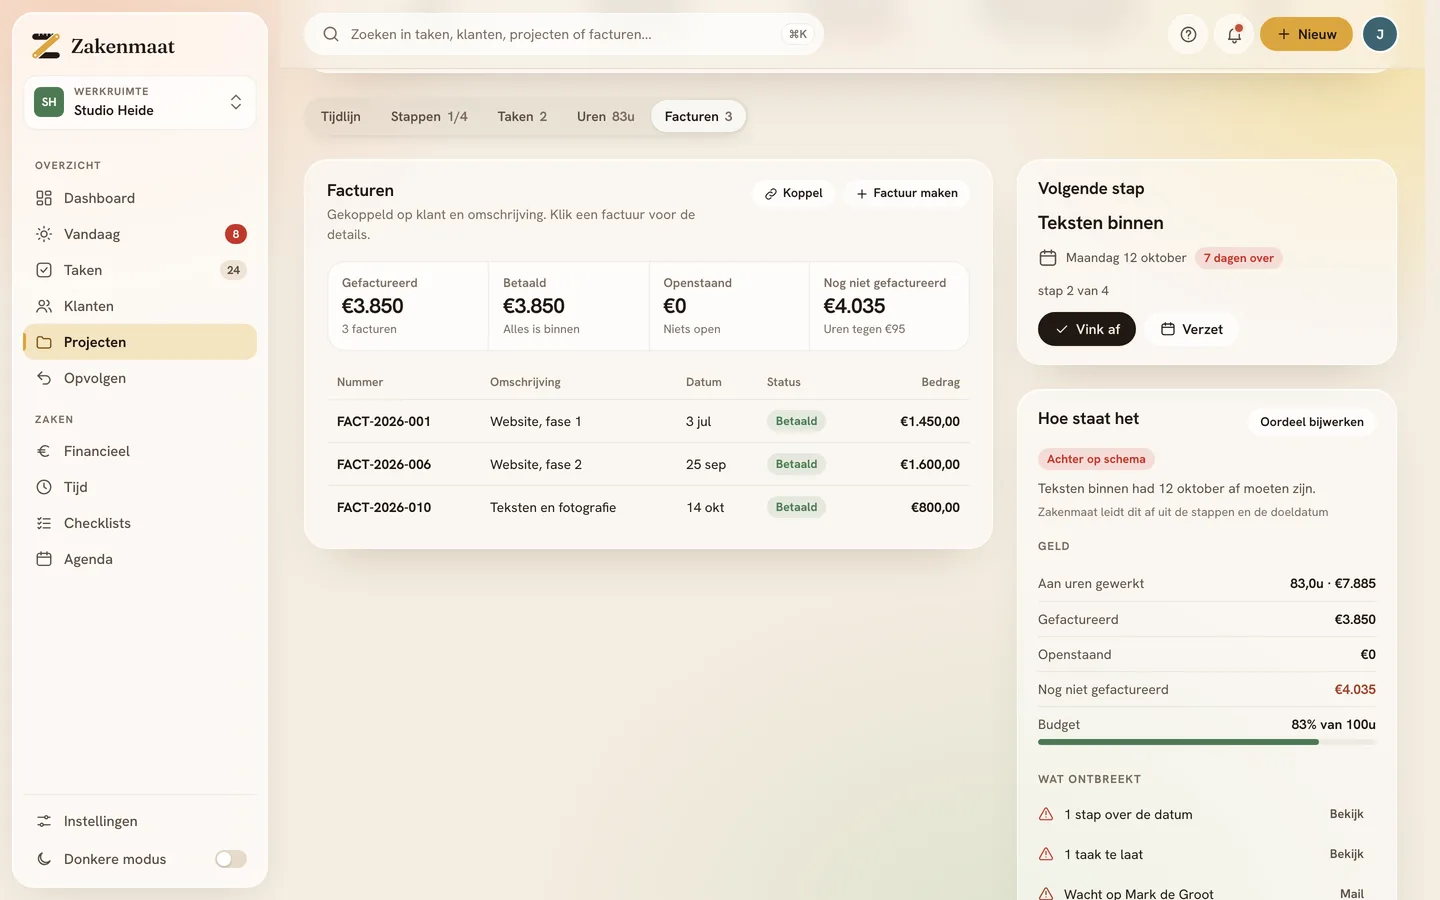Switch to the Uren 83u tab
Screen dimensions: 1440x900
[x=605, y=116]
